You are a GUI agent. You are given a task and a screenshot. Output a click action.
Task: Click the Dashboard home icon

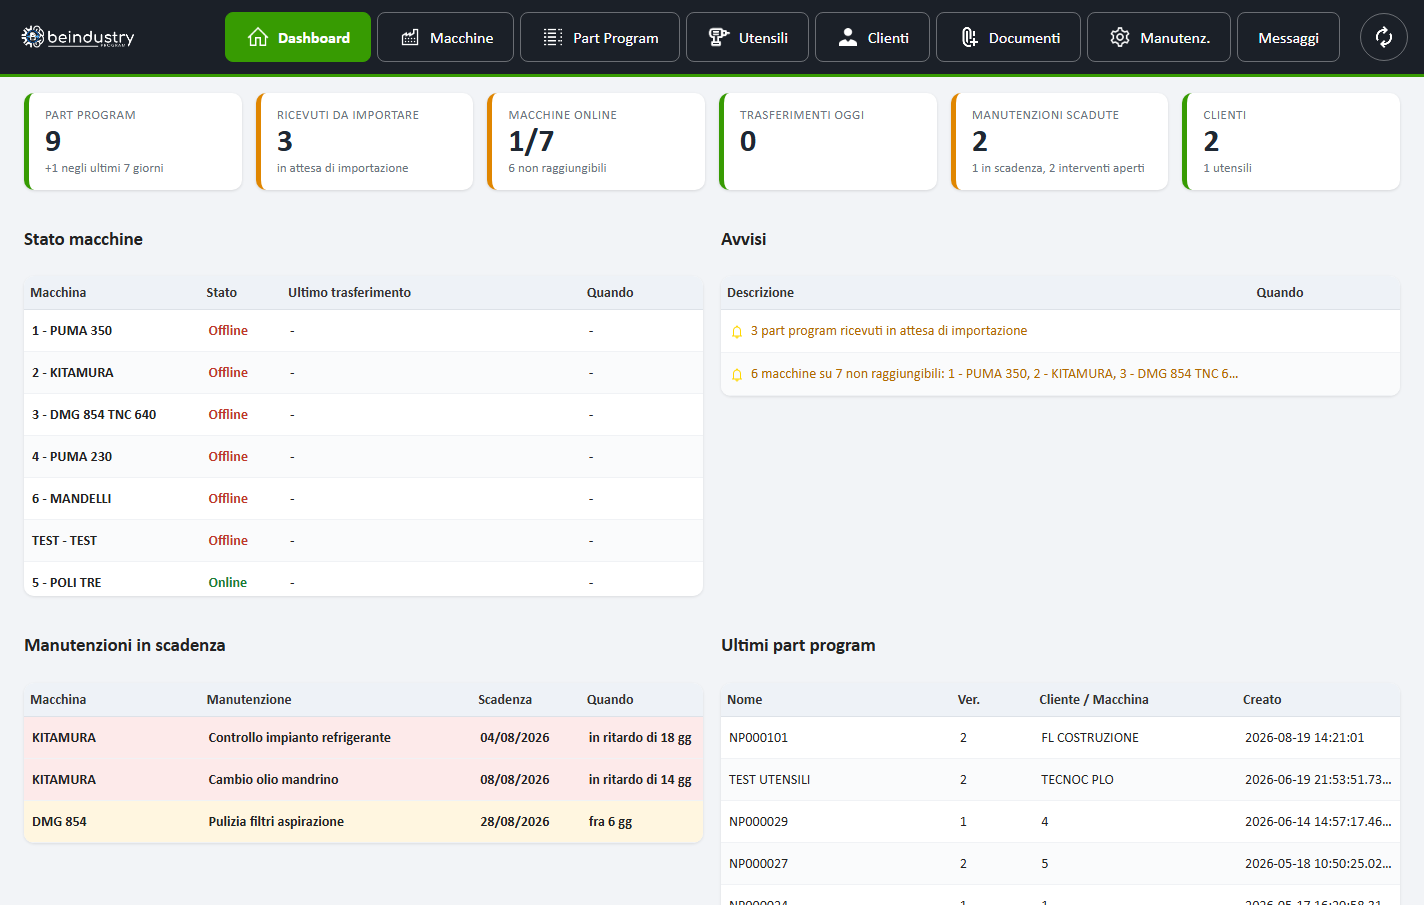258,37
